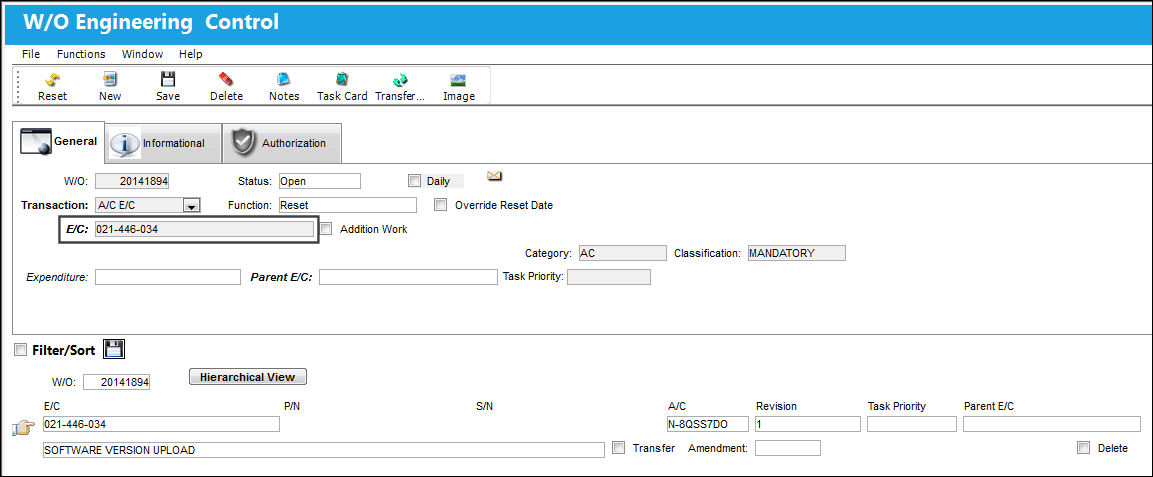Enable the Override Reset Date checkbox
The width and height of the screenshot is (1153, 477).
(x=440, y=205)
